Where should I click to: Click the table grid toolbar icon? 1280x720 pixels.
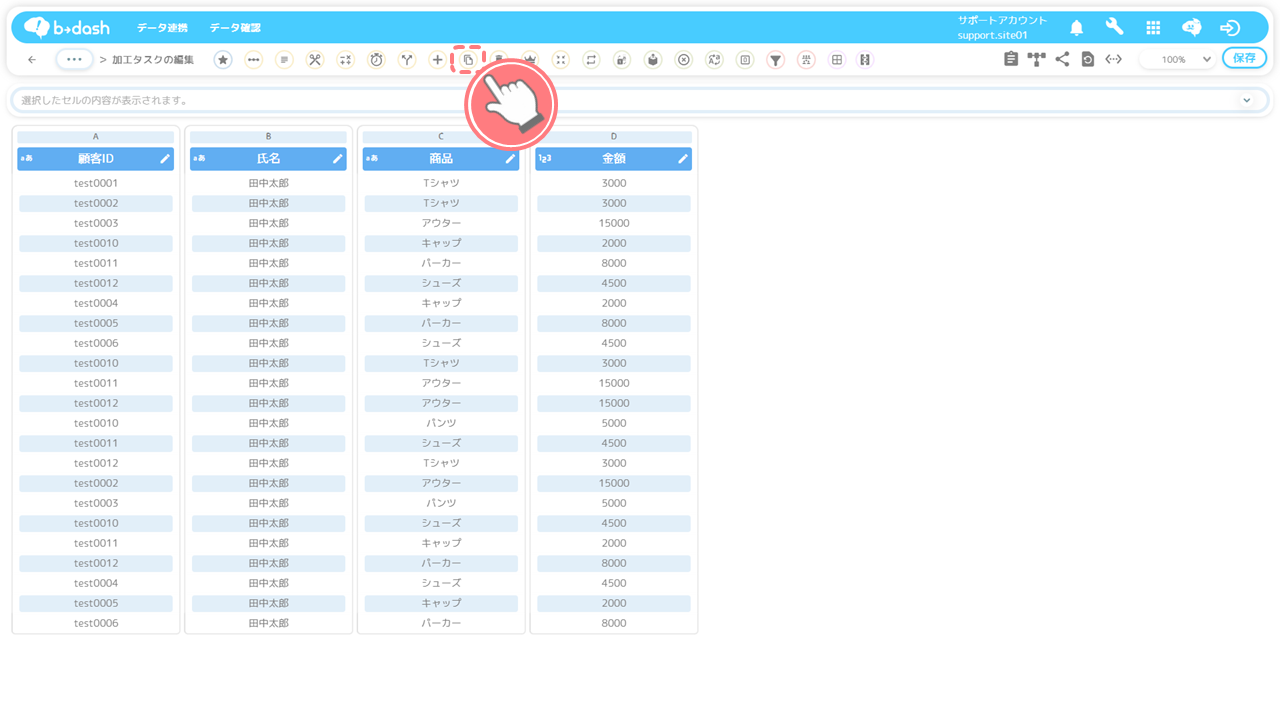click(x=837, y=60)
